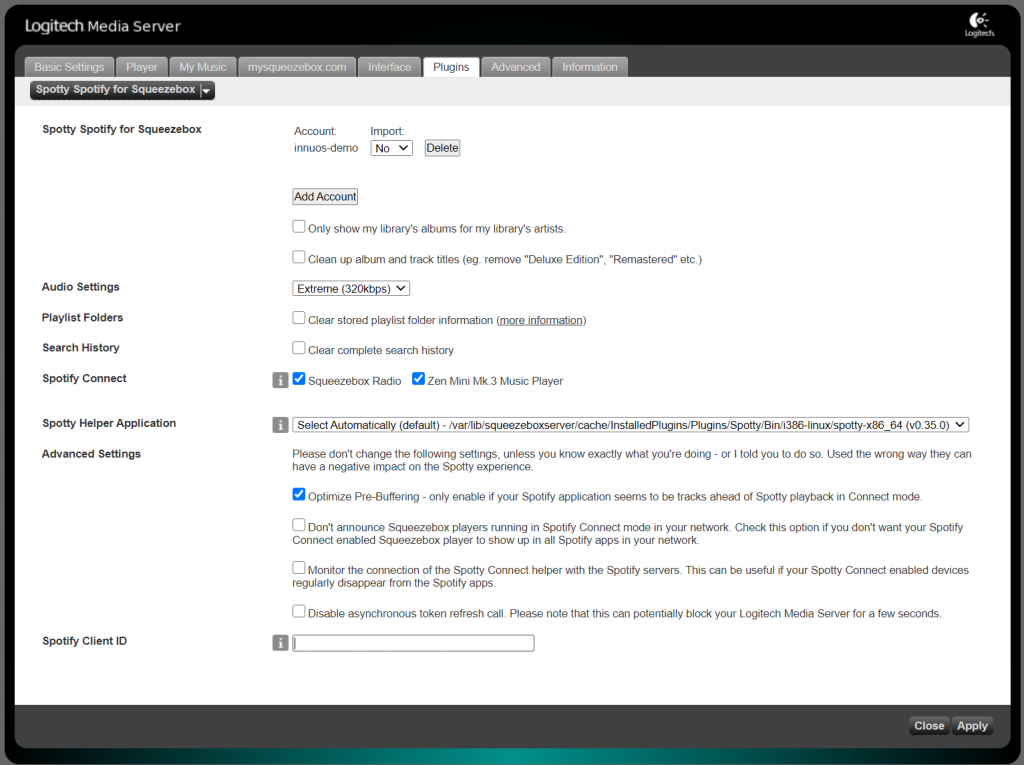Open the Advanced tab
1024x765 pixels.
coord(516,67)
